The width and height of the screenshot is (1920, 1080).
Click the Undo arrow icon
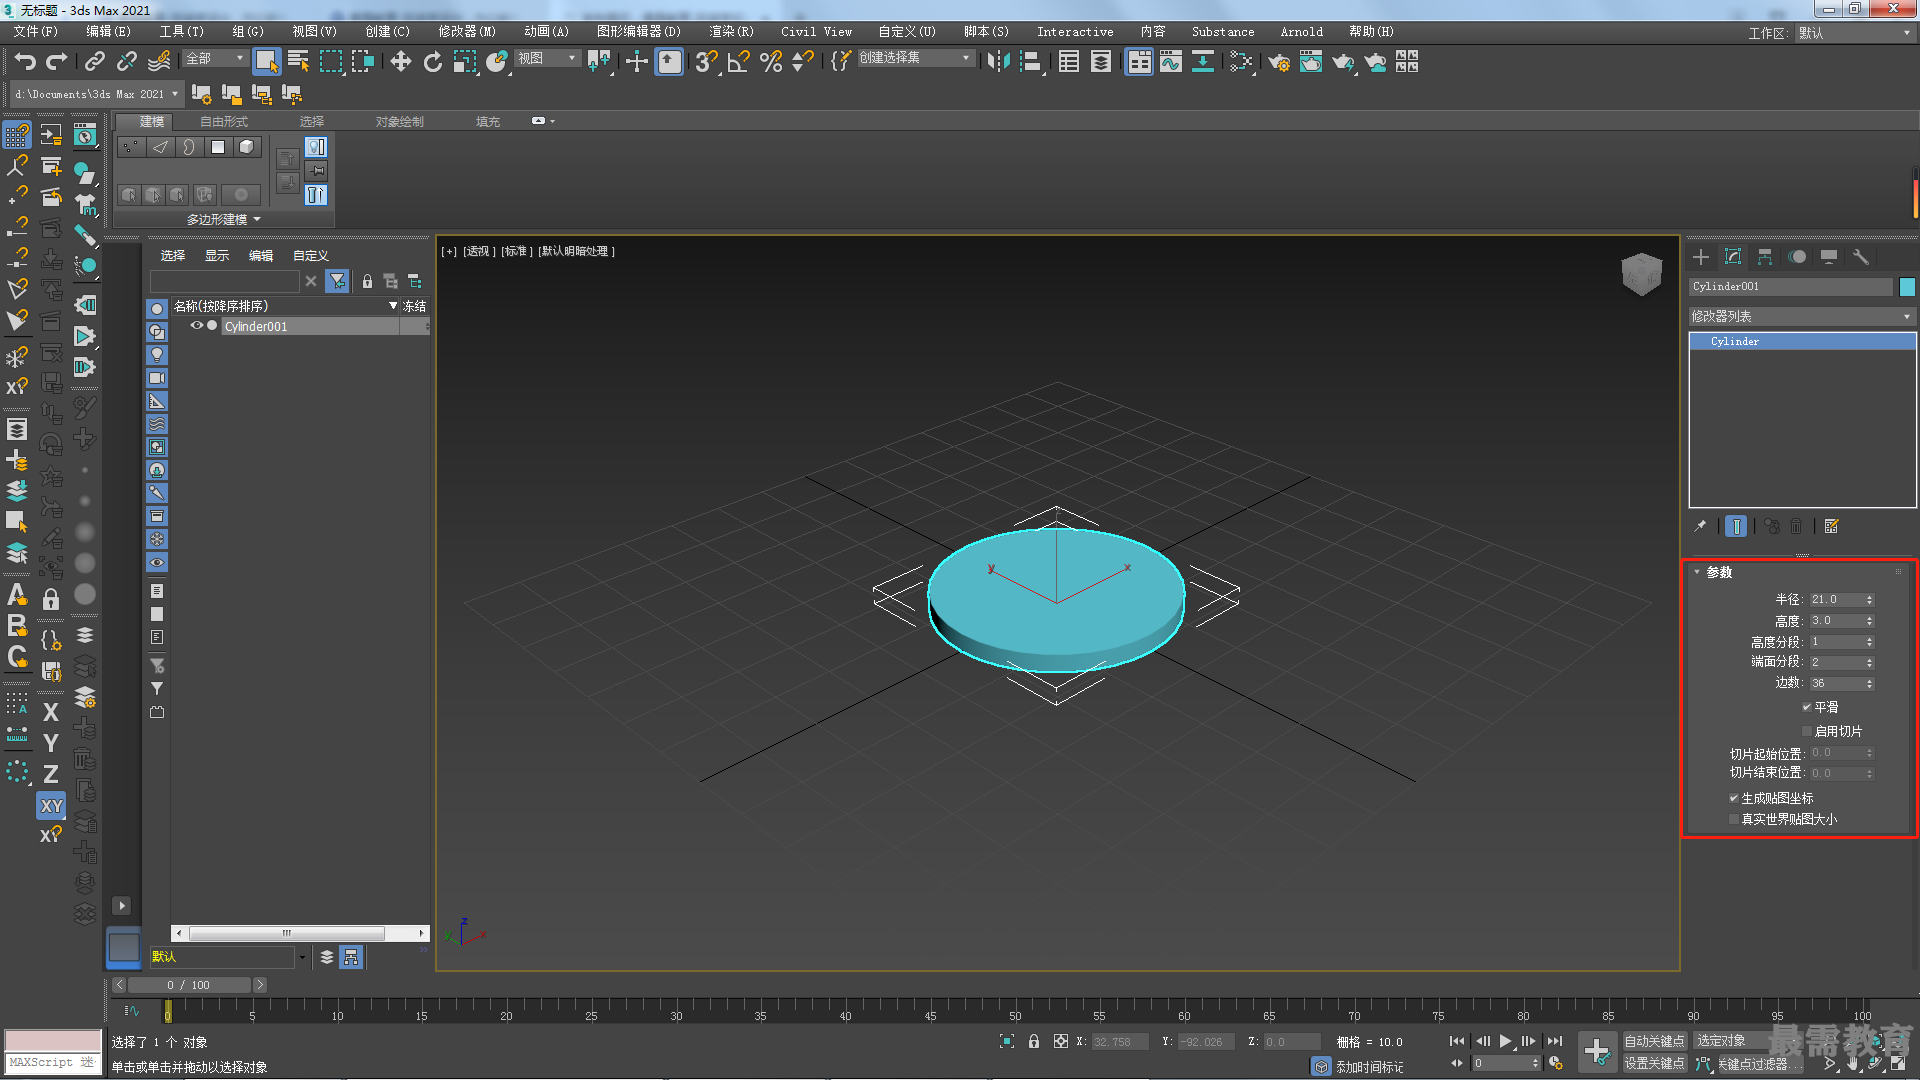(x=25, y=62)
